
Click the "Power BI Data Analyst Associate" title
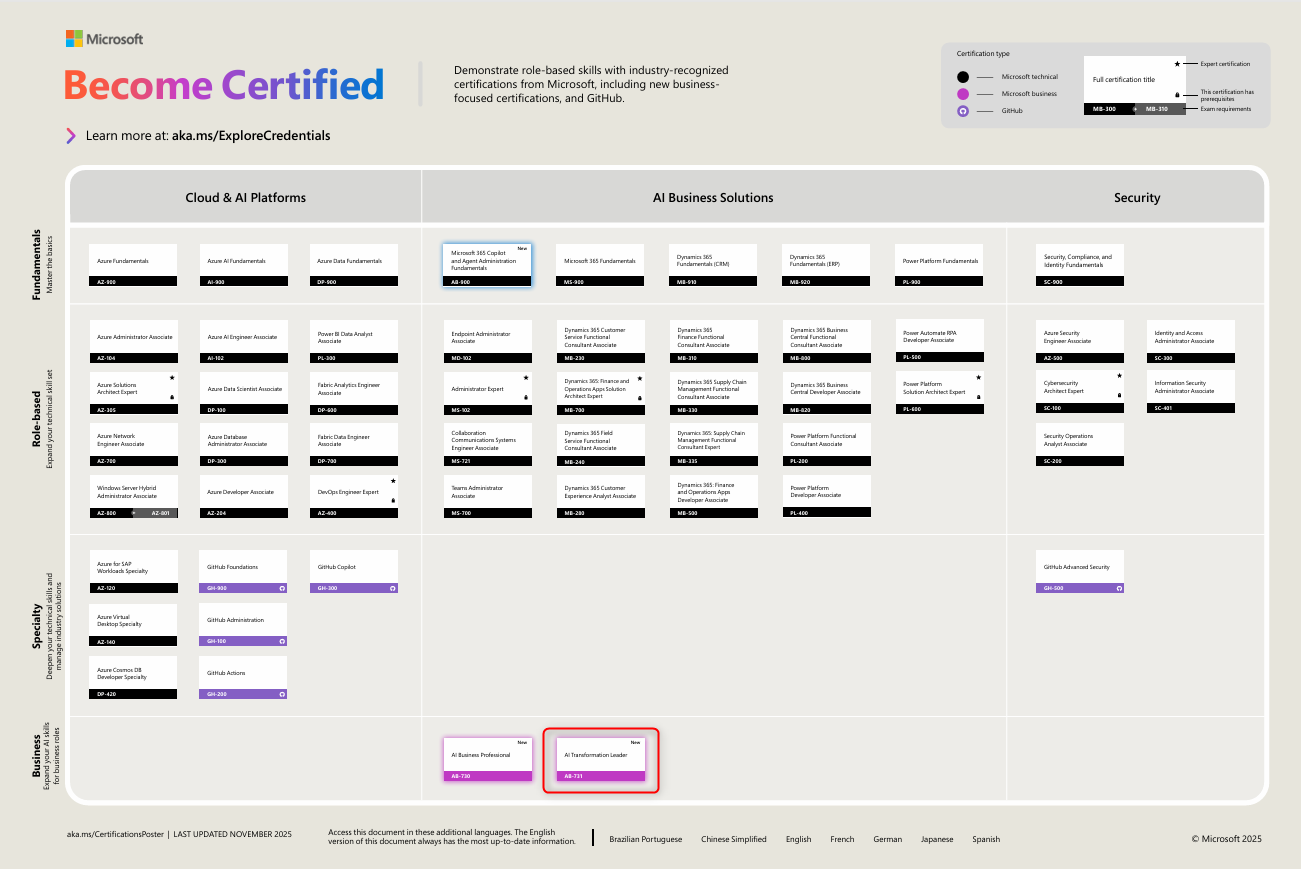345,340
